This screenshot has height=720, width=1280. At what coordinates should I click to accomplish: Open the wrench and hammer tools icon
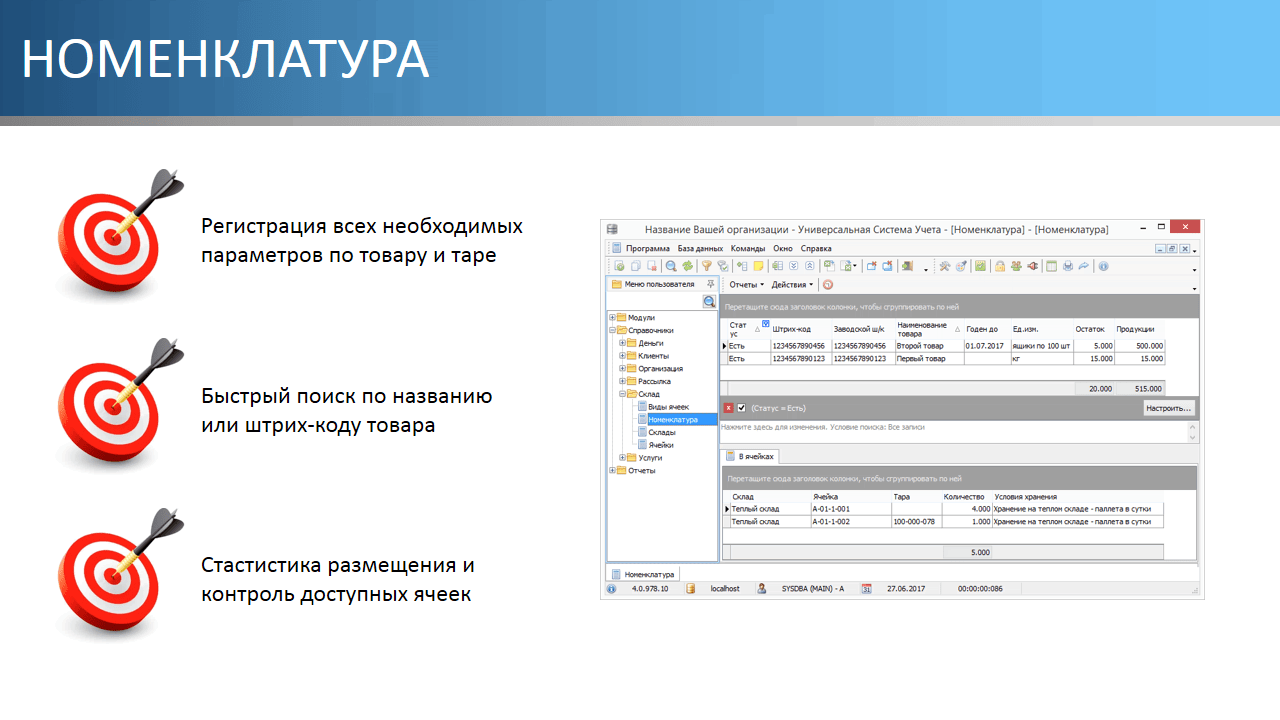click(944, 266)
